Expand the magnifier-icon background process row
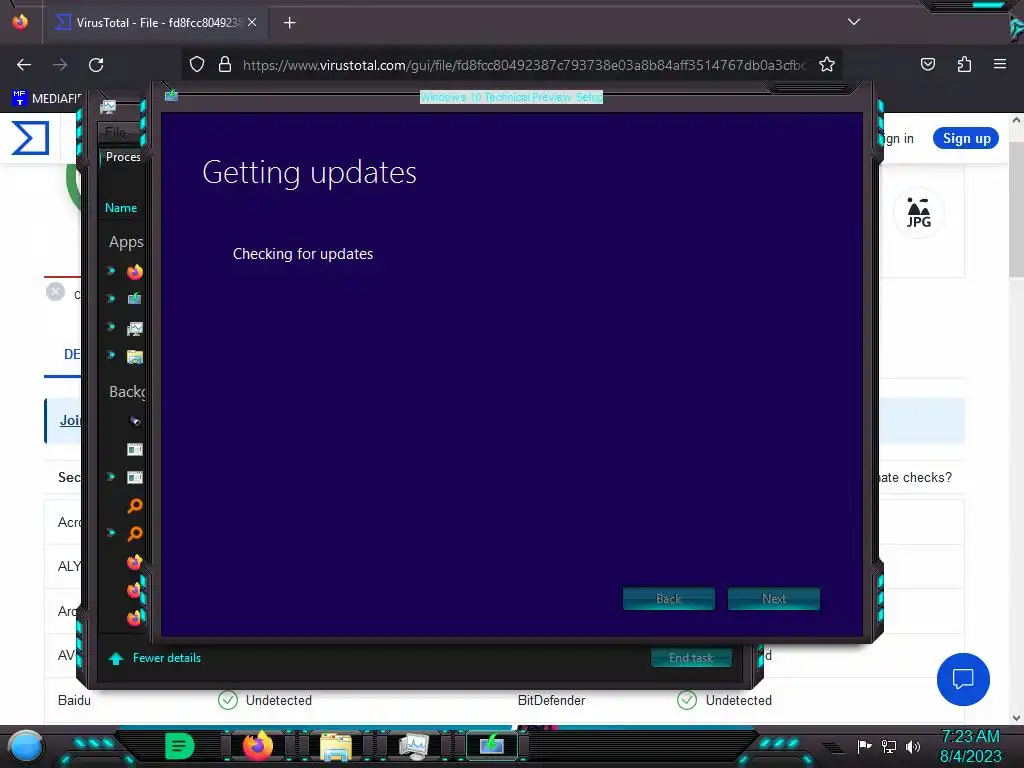 pyautogui.click(x=111, y=533)
